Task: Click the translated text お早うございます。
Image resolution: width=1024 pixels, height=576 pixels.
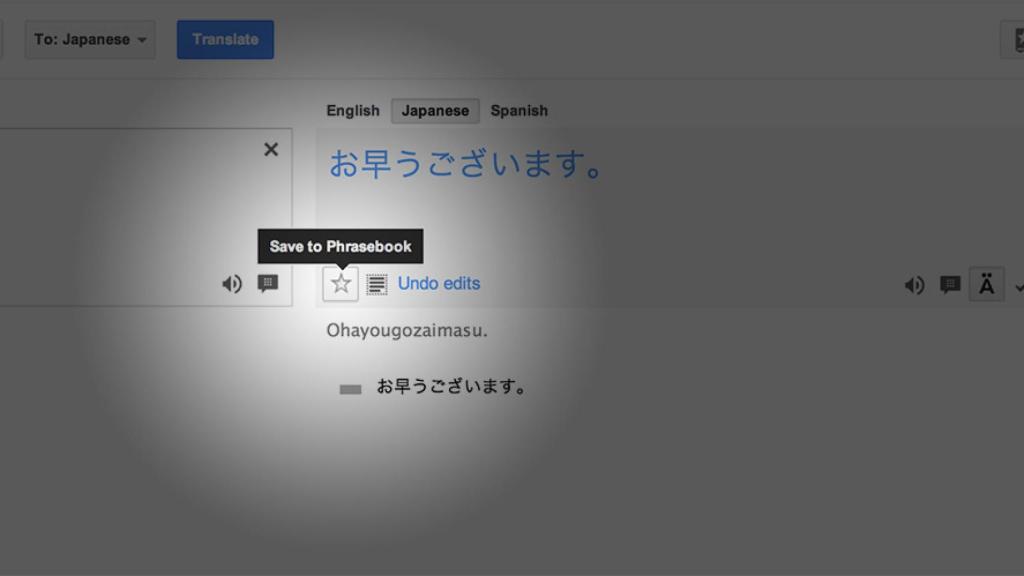Action: pyautogui.click(x=465, y=166)
